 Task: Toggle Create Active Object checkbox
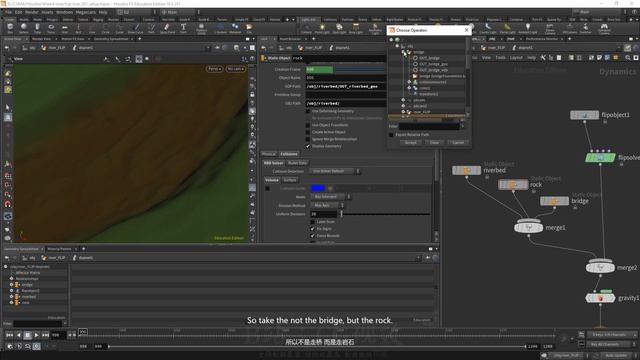308,132
